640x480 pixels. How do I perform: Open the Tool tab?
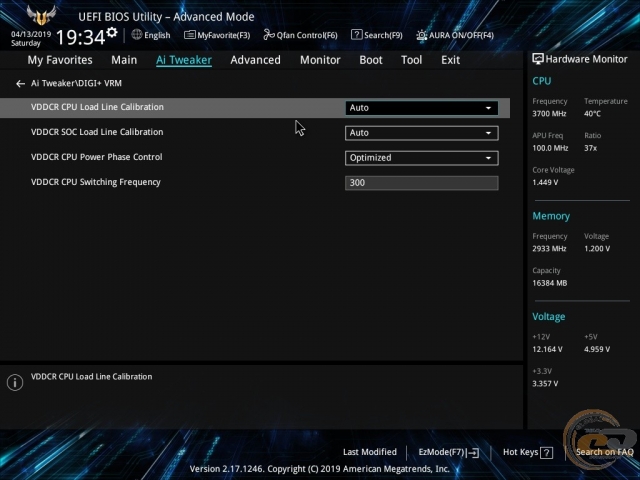pyautogui.click(x=411, y=60)
